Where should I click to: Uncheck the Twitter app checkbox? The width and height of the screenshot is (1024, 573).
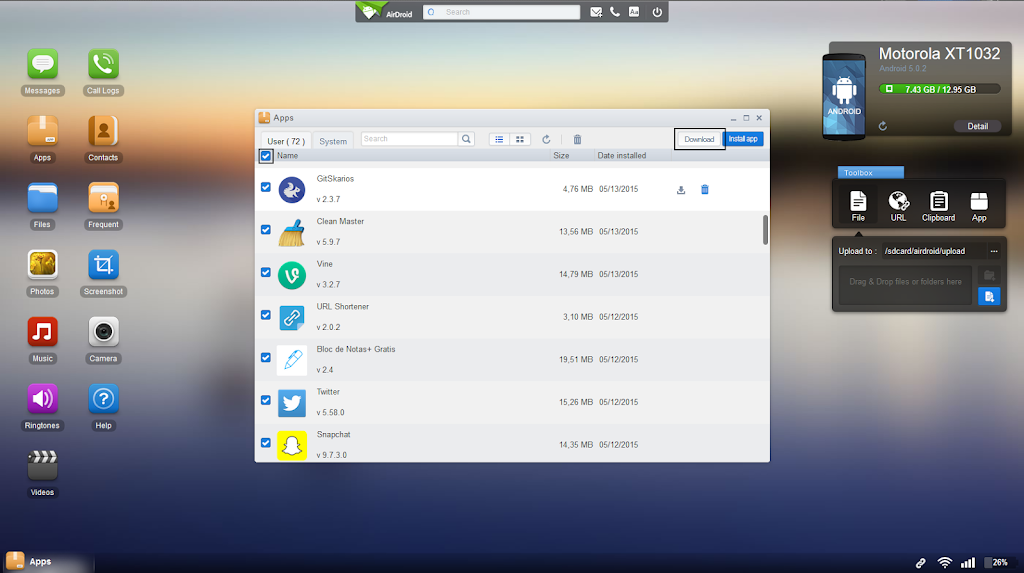pos(266,400)
